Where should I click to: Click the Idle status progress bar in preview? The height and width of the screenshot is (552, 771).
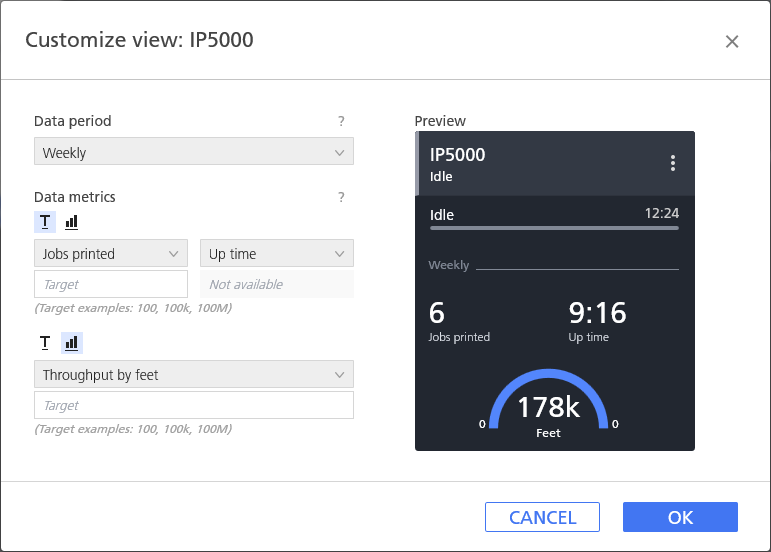(554, 228)
